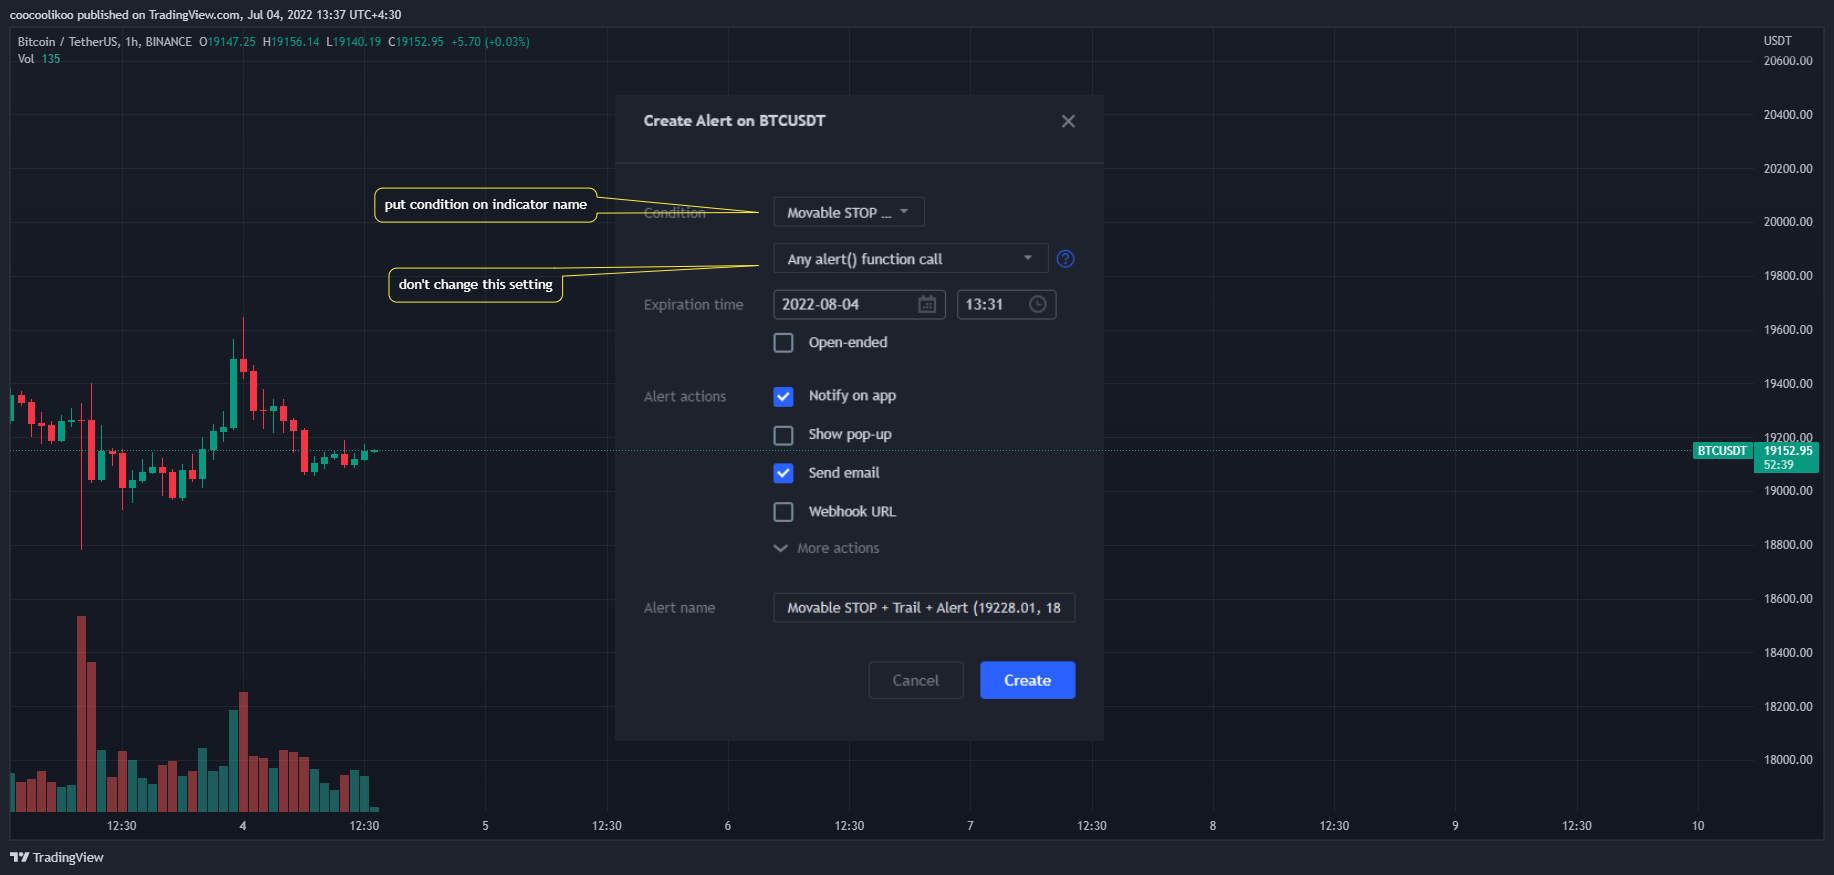Image resolution: width=1834 pixels, height=875 pixels.
Task: Click the expiration date field 2022-08-04
Action: 859,304
